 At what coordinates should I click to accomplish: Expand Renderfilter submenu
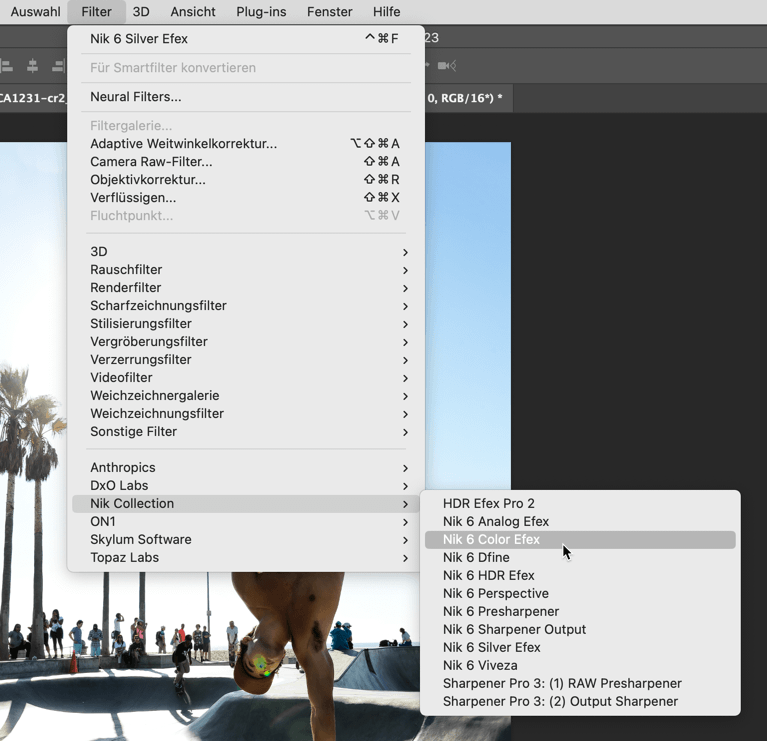[x=246, y=288]
